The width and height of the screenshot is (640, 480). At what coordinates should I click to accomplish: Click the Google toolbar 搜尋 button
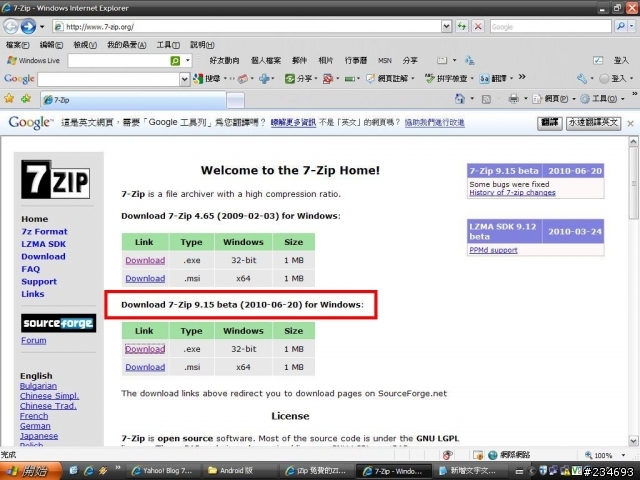pyautogui.click(x=207, y=79)
